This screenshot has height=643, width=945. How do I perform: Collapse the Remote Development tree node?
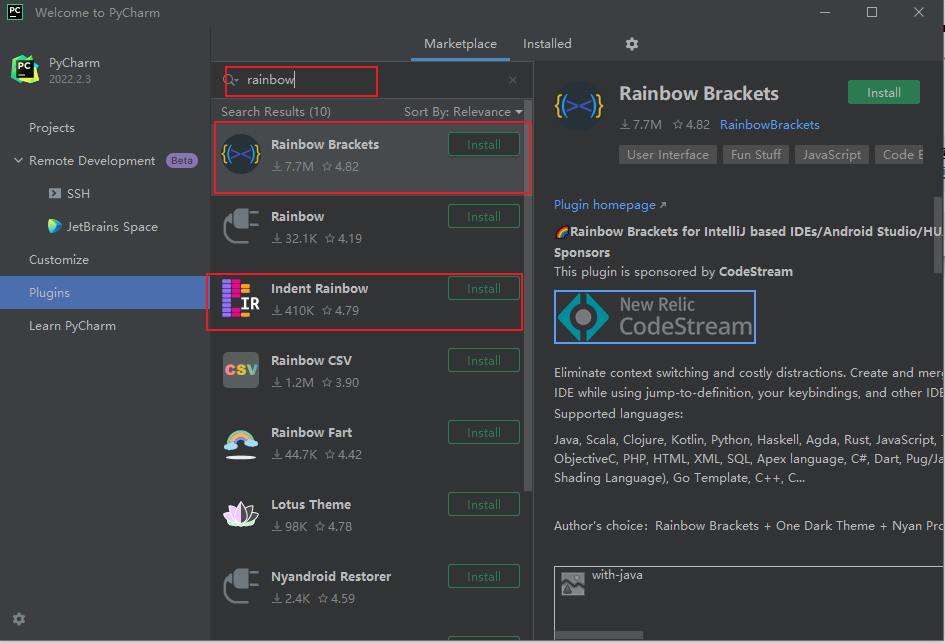pos(19,160)
